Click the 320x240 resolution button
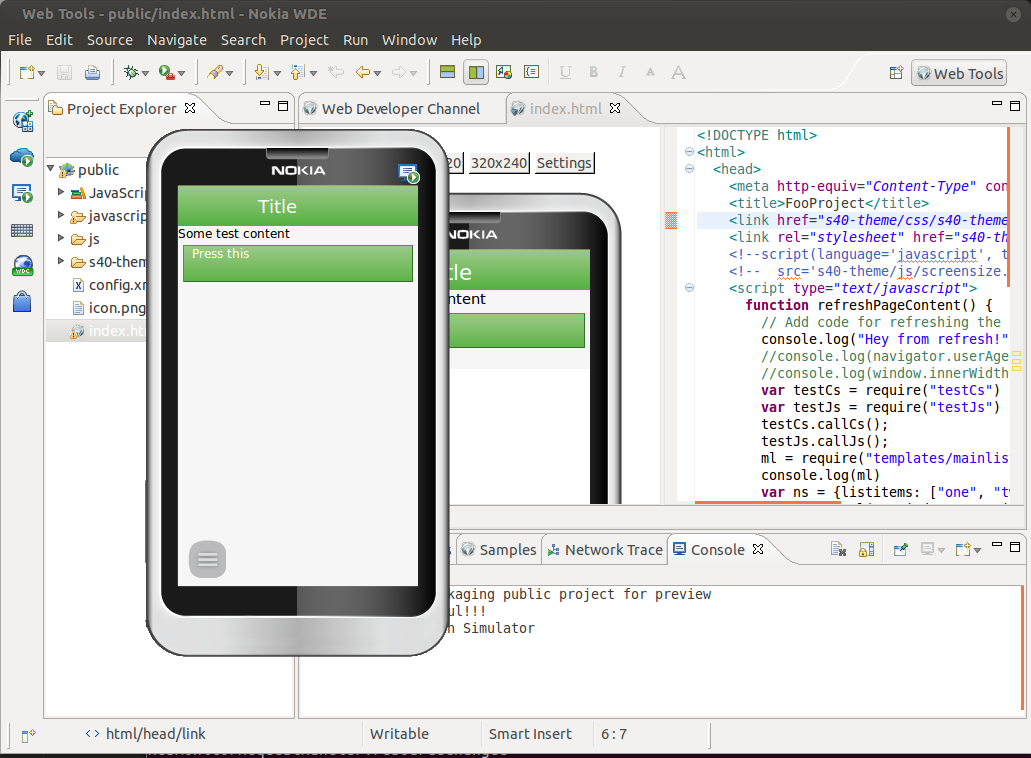Viewport: 1031px width, 758px height. click(499, 163)
